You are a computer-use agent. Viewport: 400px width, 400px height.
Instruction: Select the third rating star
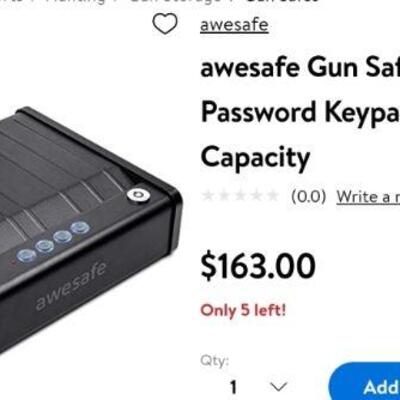point(240,196)
